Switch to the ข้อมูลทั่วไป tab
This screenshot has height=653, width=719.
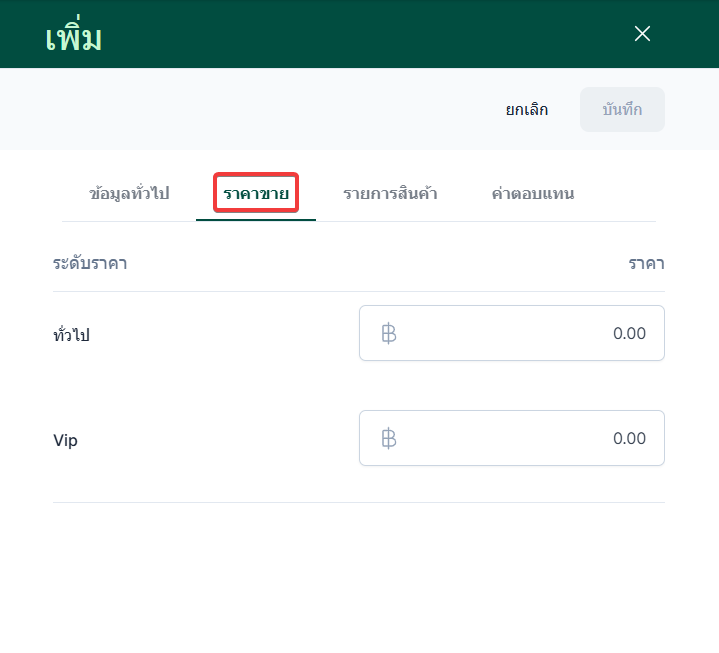pos(129,193)
